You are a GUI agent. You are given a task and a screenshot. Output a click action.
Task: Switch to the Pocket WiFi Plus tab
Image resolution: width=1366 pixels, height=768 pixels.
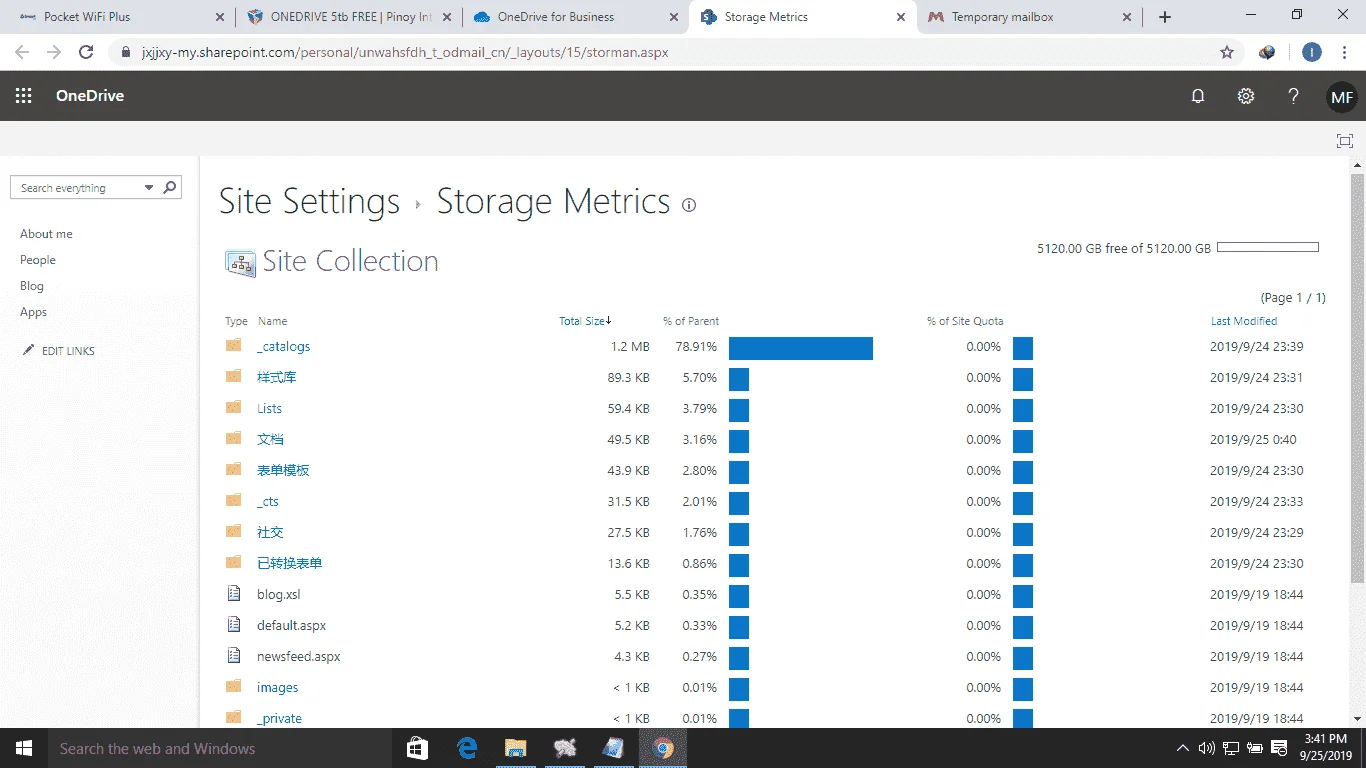120,17
